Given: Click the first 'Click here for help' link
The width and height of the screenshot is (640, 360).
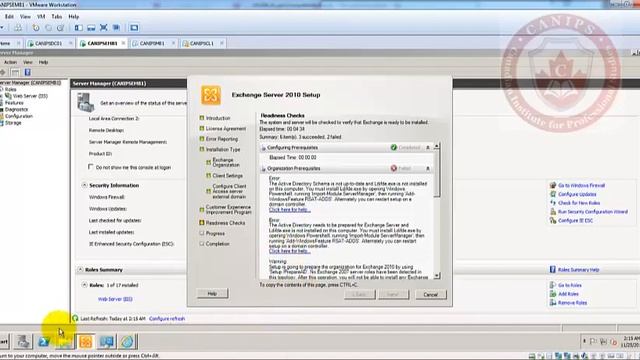Looking at the screenshot, I should click(289, 210).
